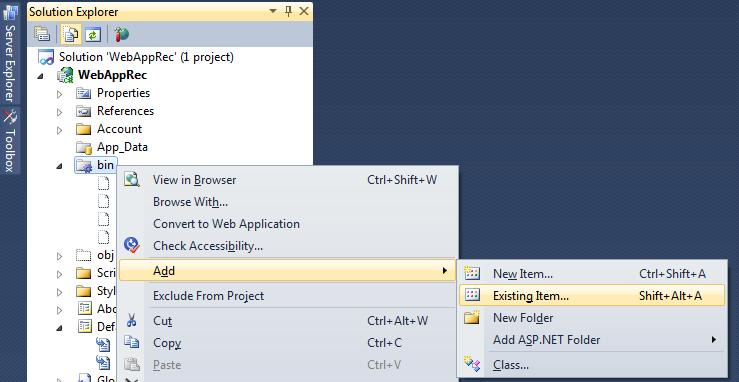
Task: Expand the Properties node in the tree
Action: point(59,94)
